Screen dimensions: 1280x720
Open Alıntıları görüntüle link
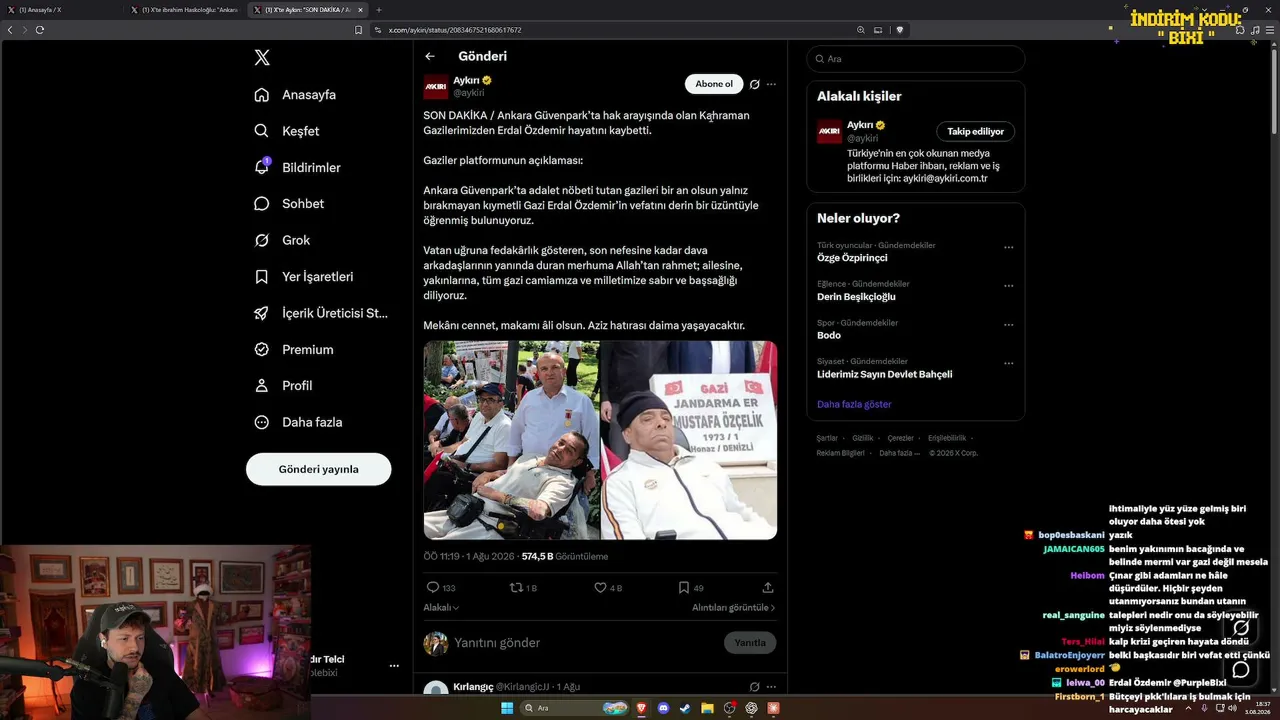(x=733, y=607)
